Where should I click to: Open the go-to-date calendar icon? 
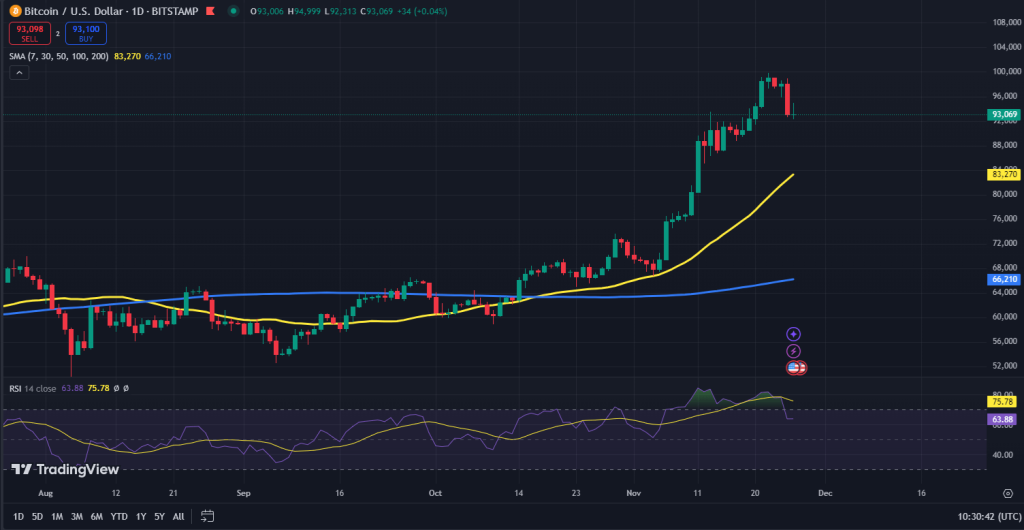click(x=207, y=516)
